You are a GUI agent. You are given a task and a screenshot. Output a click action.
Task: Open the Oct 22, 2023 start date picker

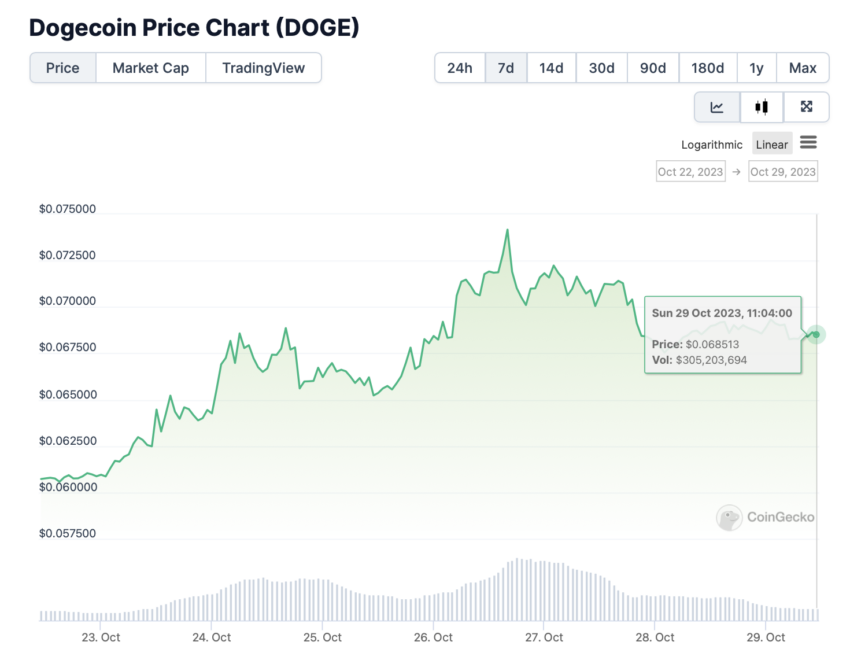coord(691,172)
